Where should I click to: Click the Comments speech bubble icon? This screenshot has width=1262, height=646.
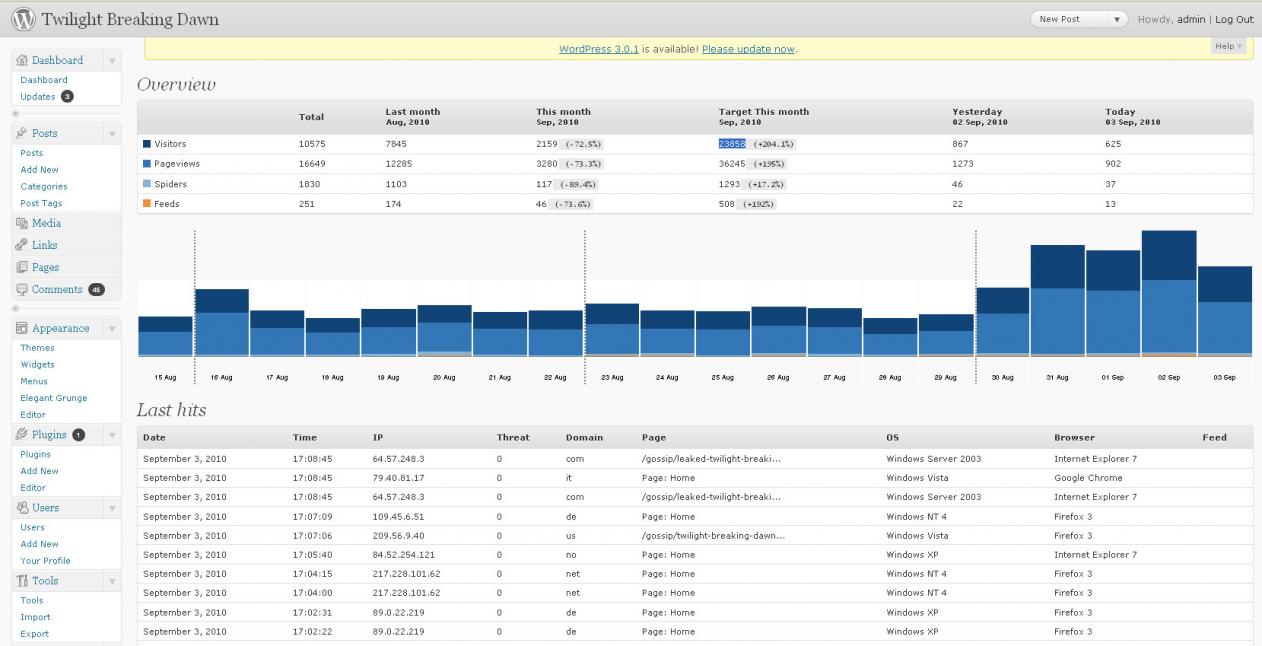coord(22,289)
